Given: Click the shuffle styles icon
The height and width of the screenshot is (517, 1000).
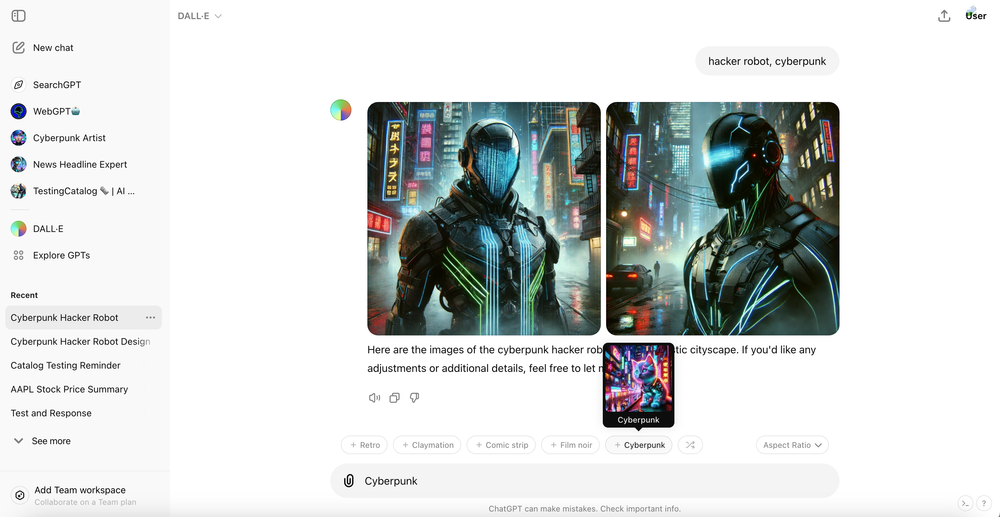Looking at the screenshot, I should tap(690, 445).
